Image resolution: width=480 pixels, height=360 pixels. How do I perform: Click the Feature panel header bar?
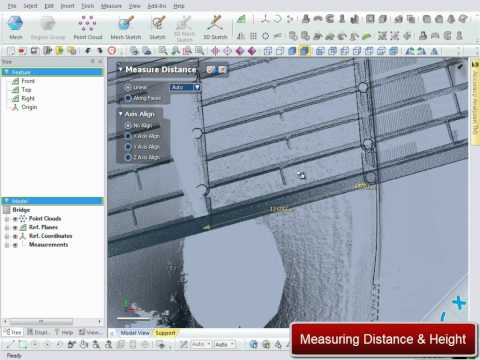53,72
